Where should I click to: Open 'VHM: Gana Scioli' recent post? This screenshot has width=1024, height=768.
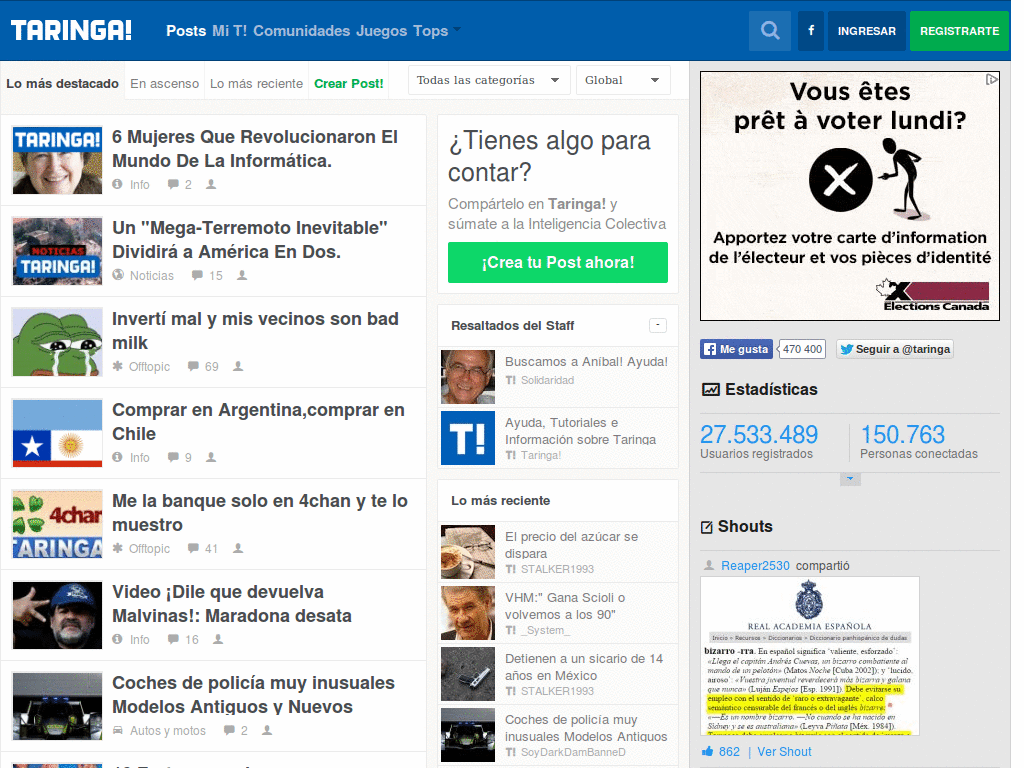pos(565,606)
